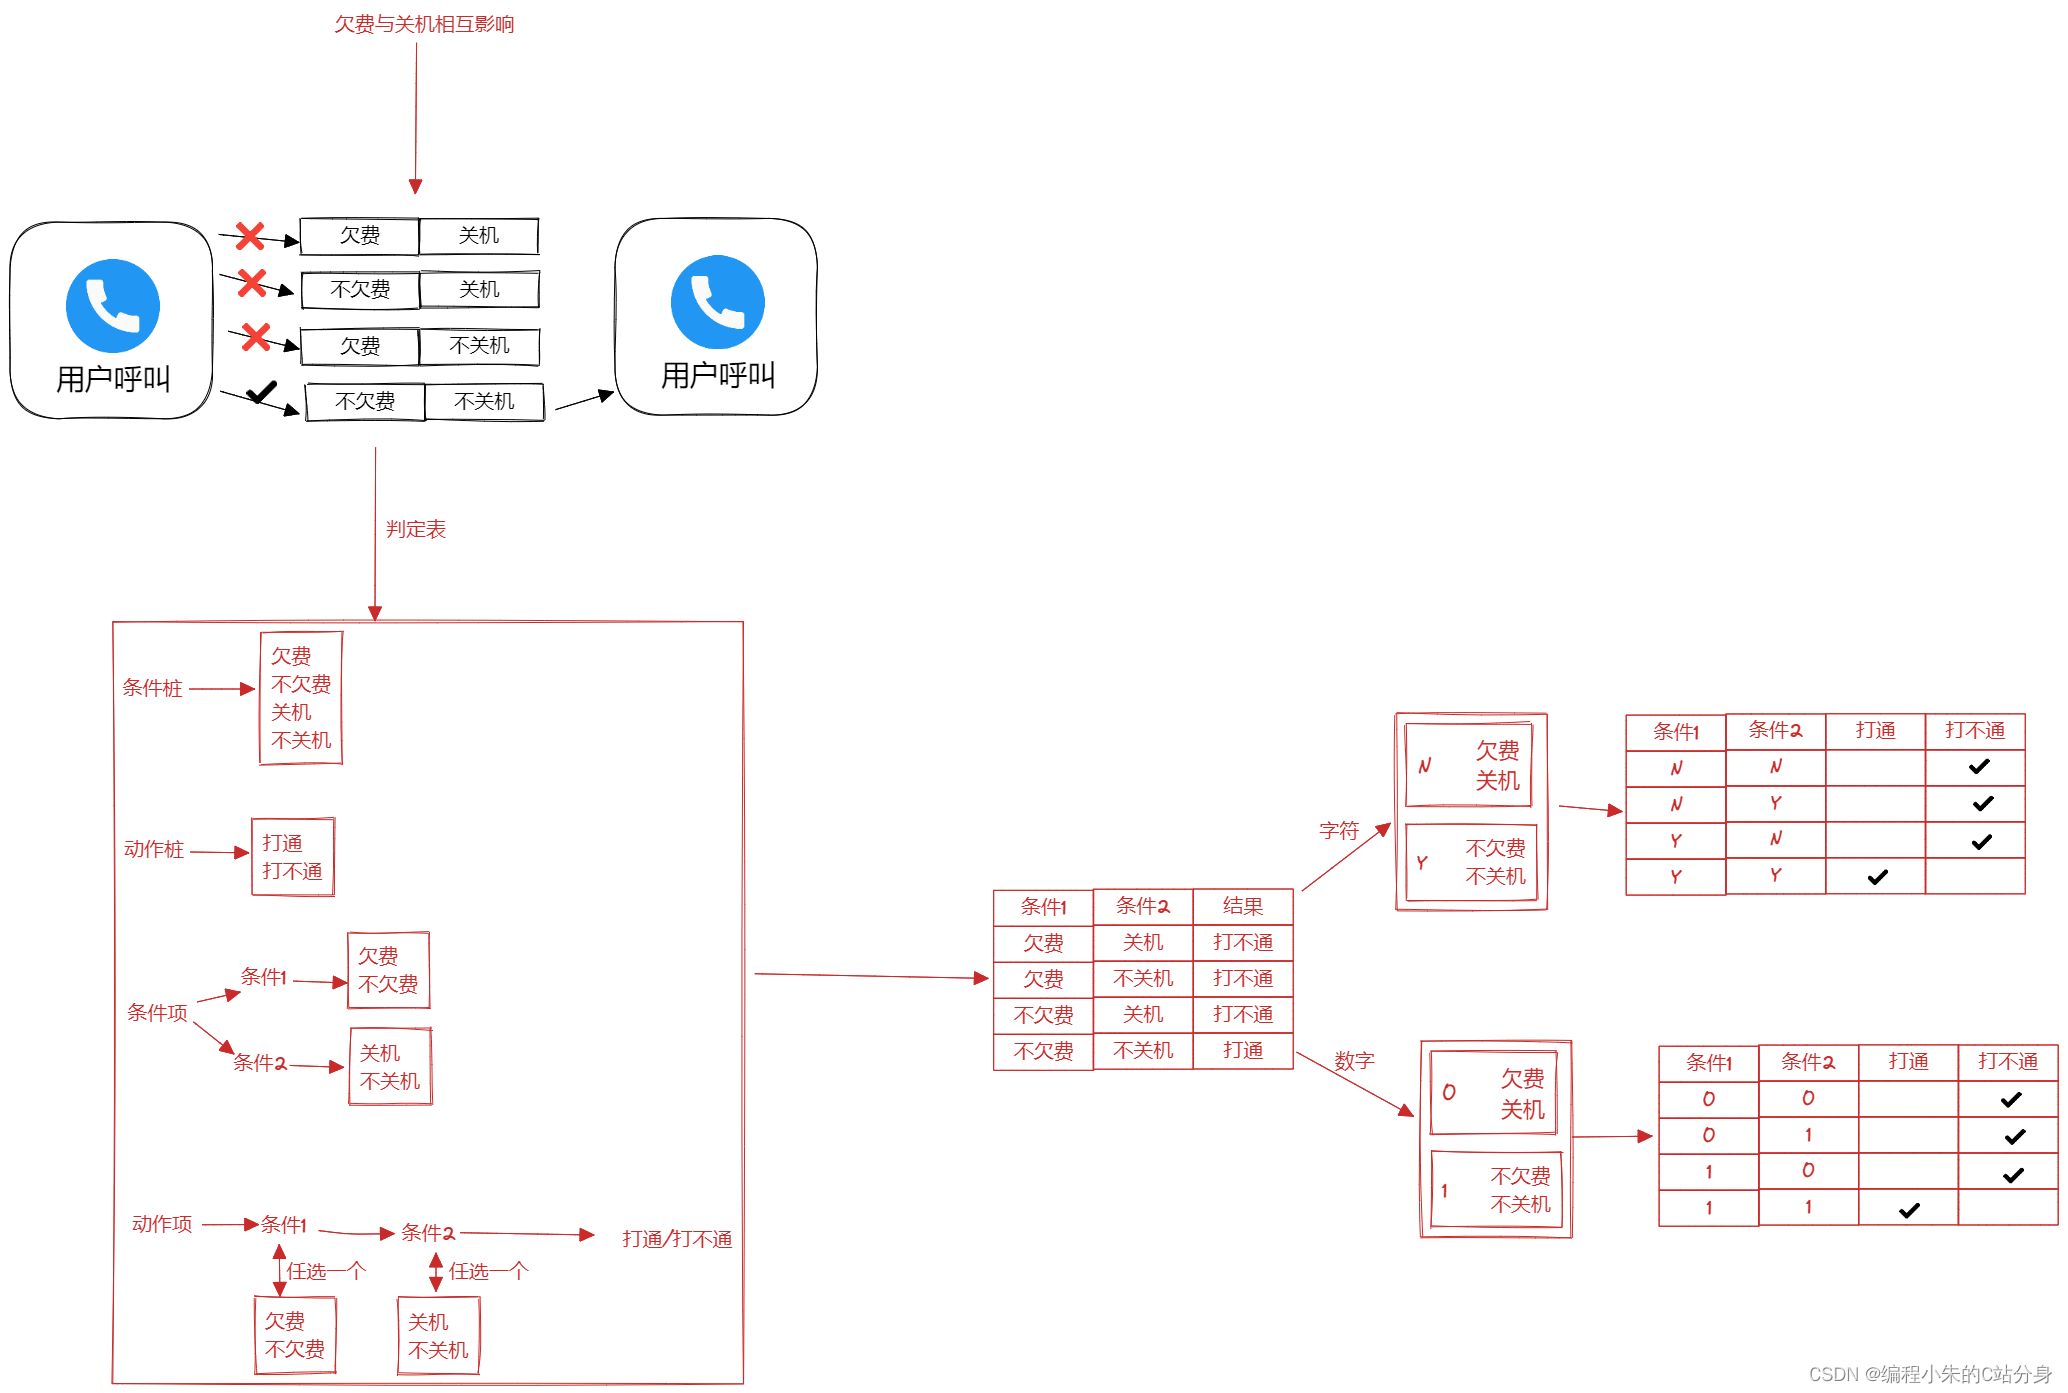Click checkmark in Y N row of character table
Image resolution: width=2068 pixels, height=1393 pixels.
(1981, 842)
